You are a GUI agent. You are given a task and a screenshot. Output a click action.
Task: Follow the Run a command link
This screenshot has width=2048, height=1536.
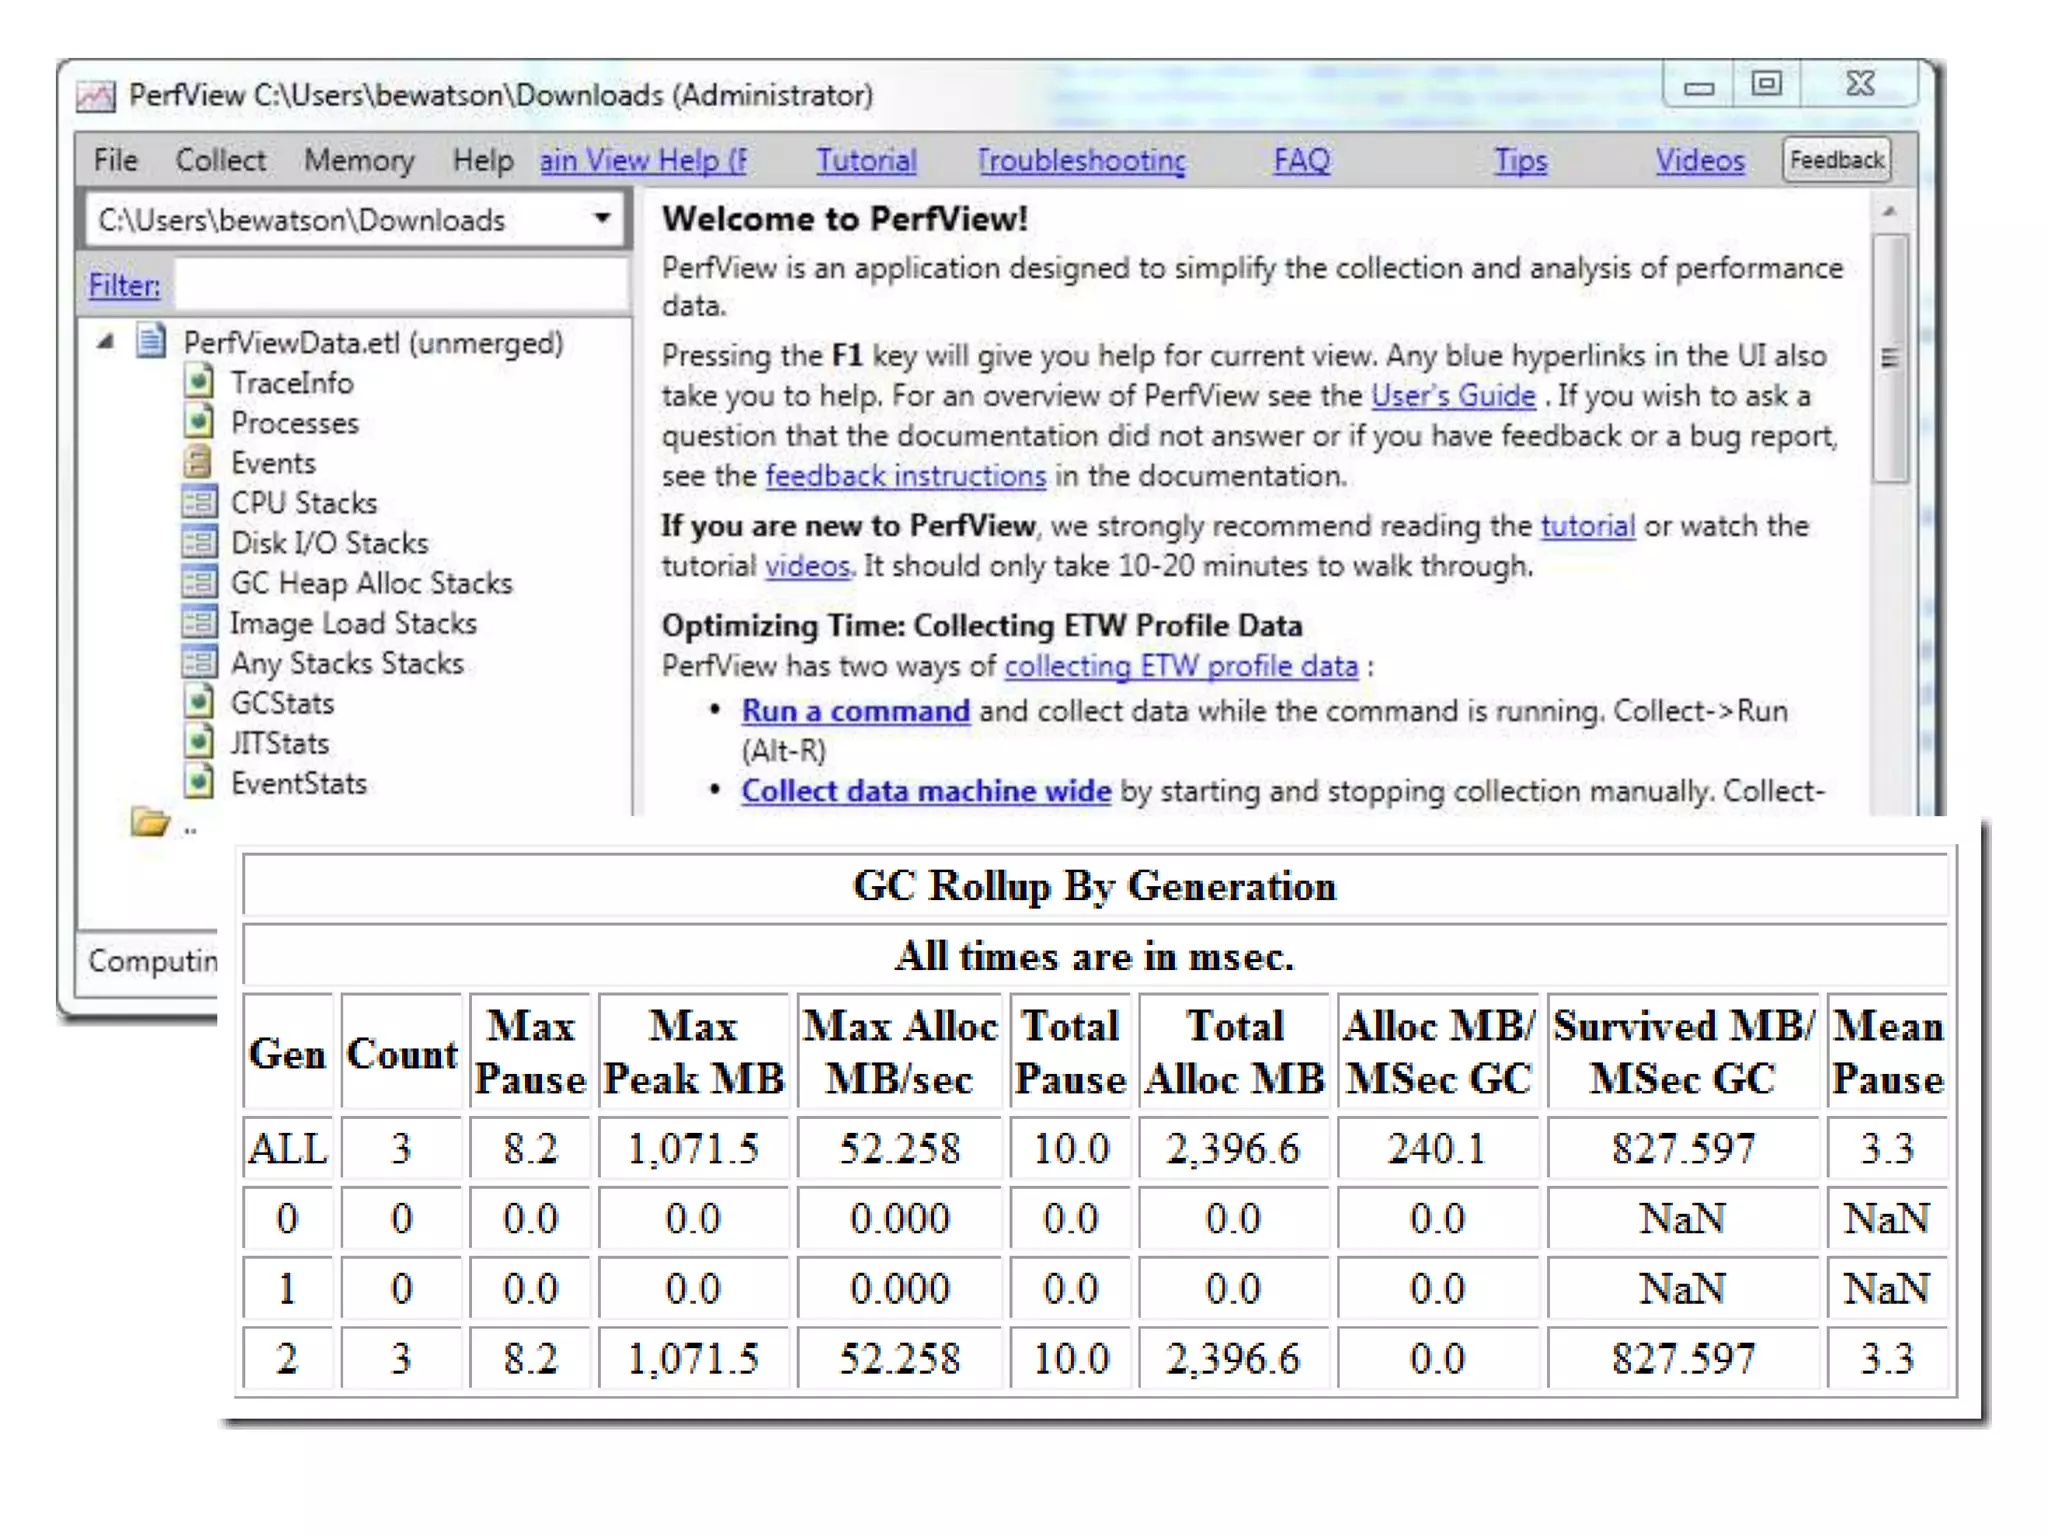[855, 711]
